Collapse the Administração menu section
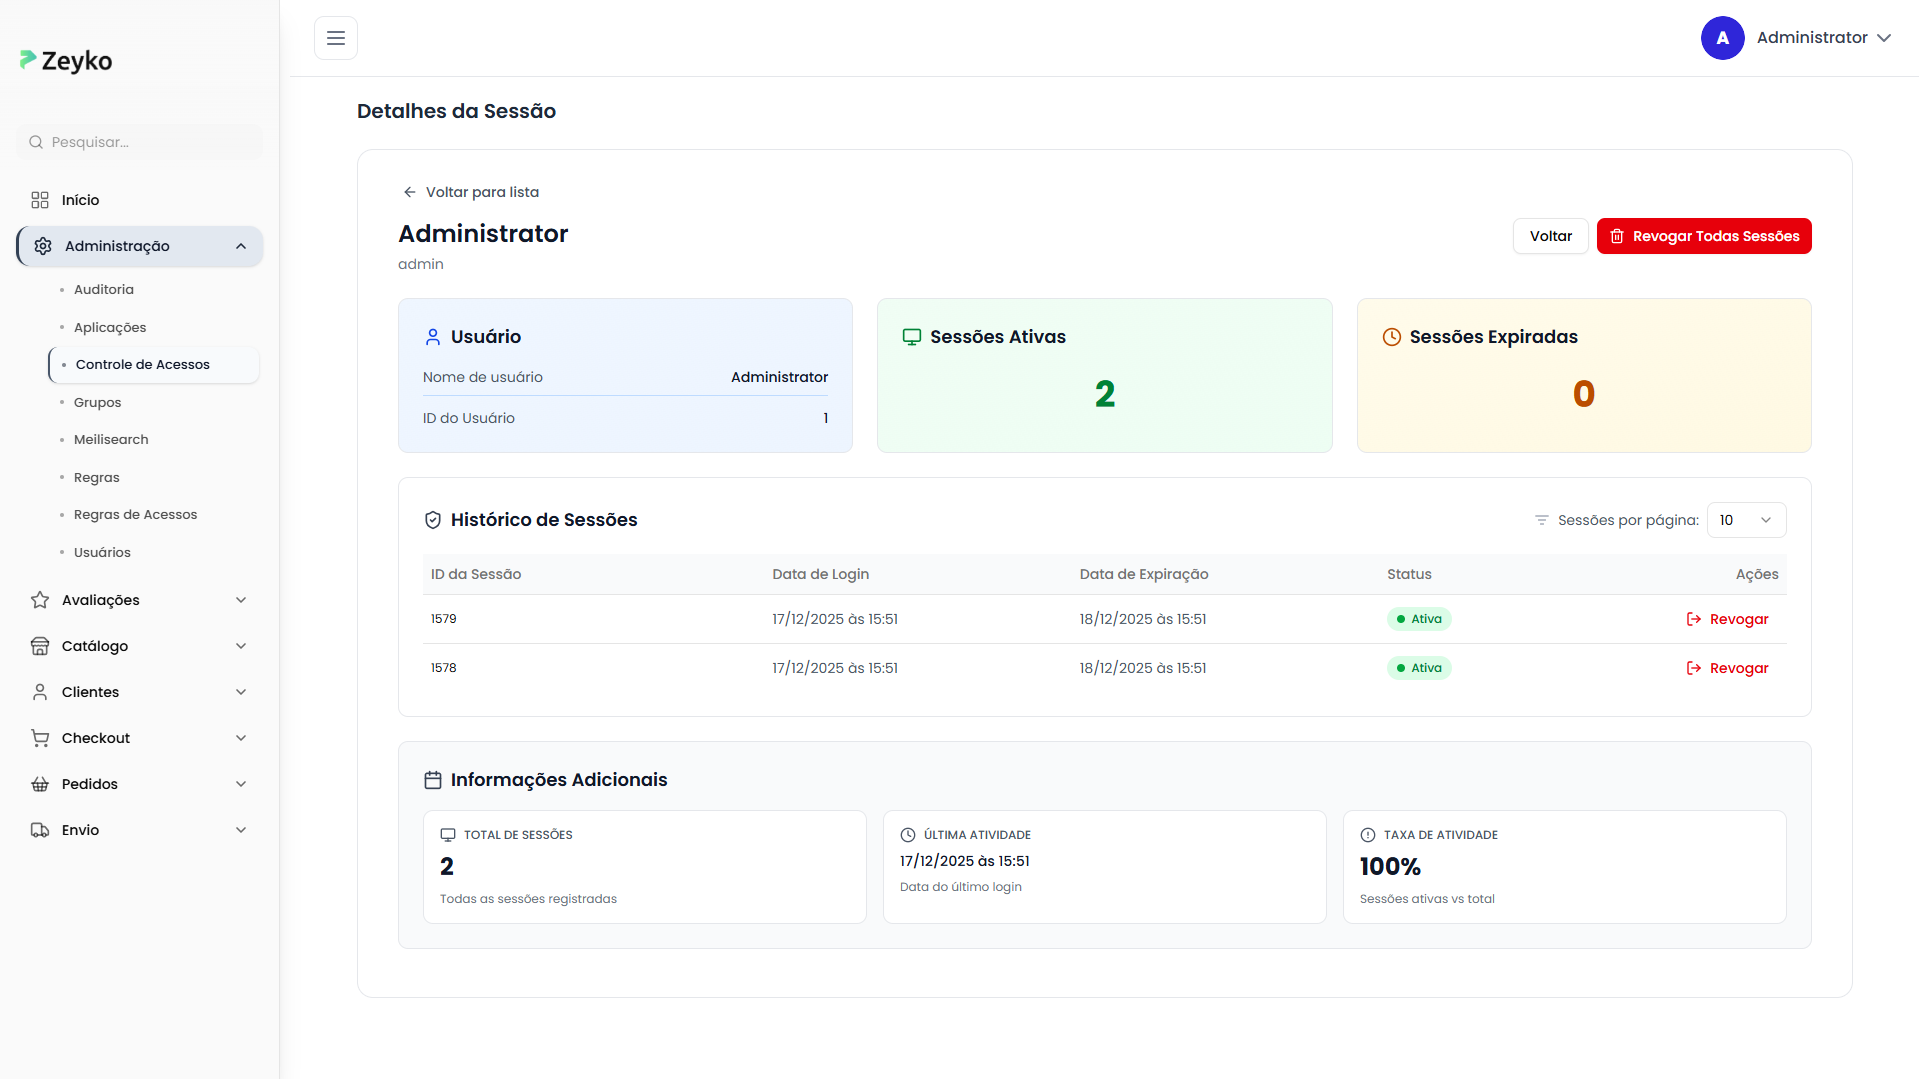1919x1079 pixels. [x=241, y=246]
